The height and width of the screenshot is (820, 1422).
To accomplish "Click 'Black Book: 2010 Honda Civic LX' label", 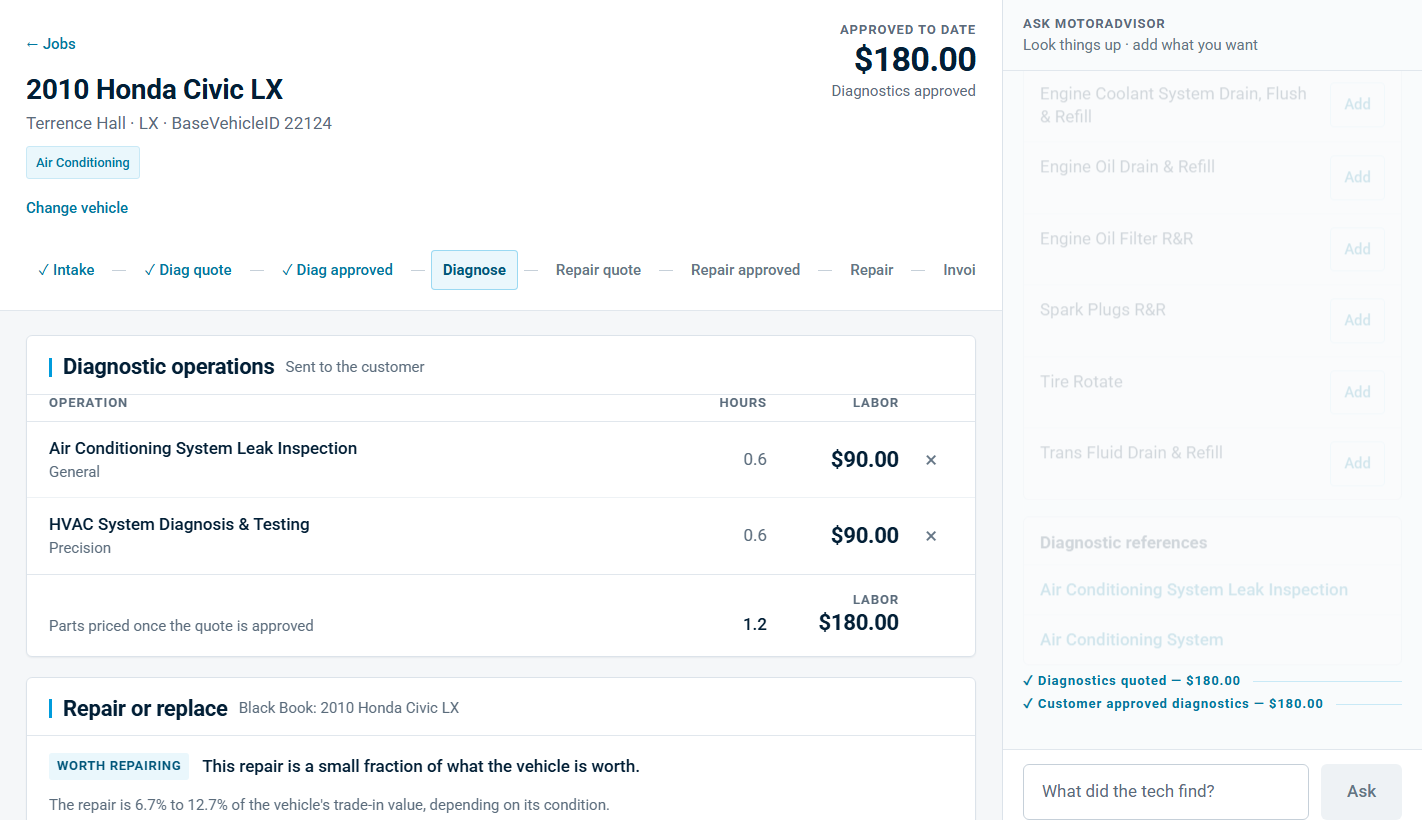I will click(349, 708).
